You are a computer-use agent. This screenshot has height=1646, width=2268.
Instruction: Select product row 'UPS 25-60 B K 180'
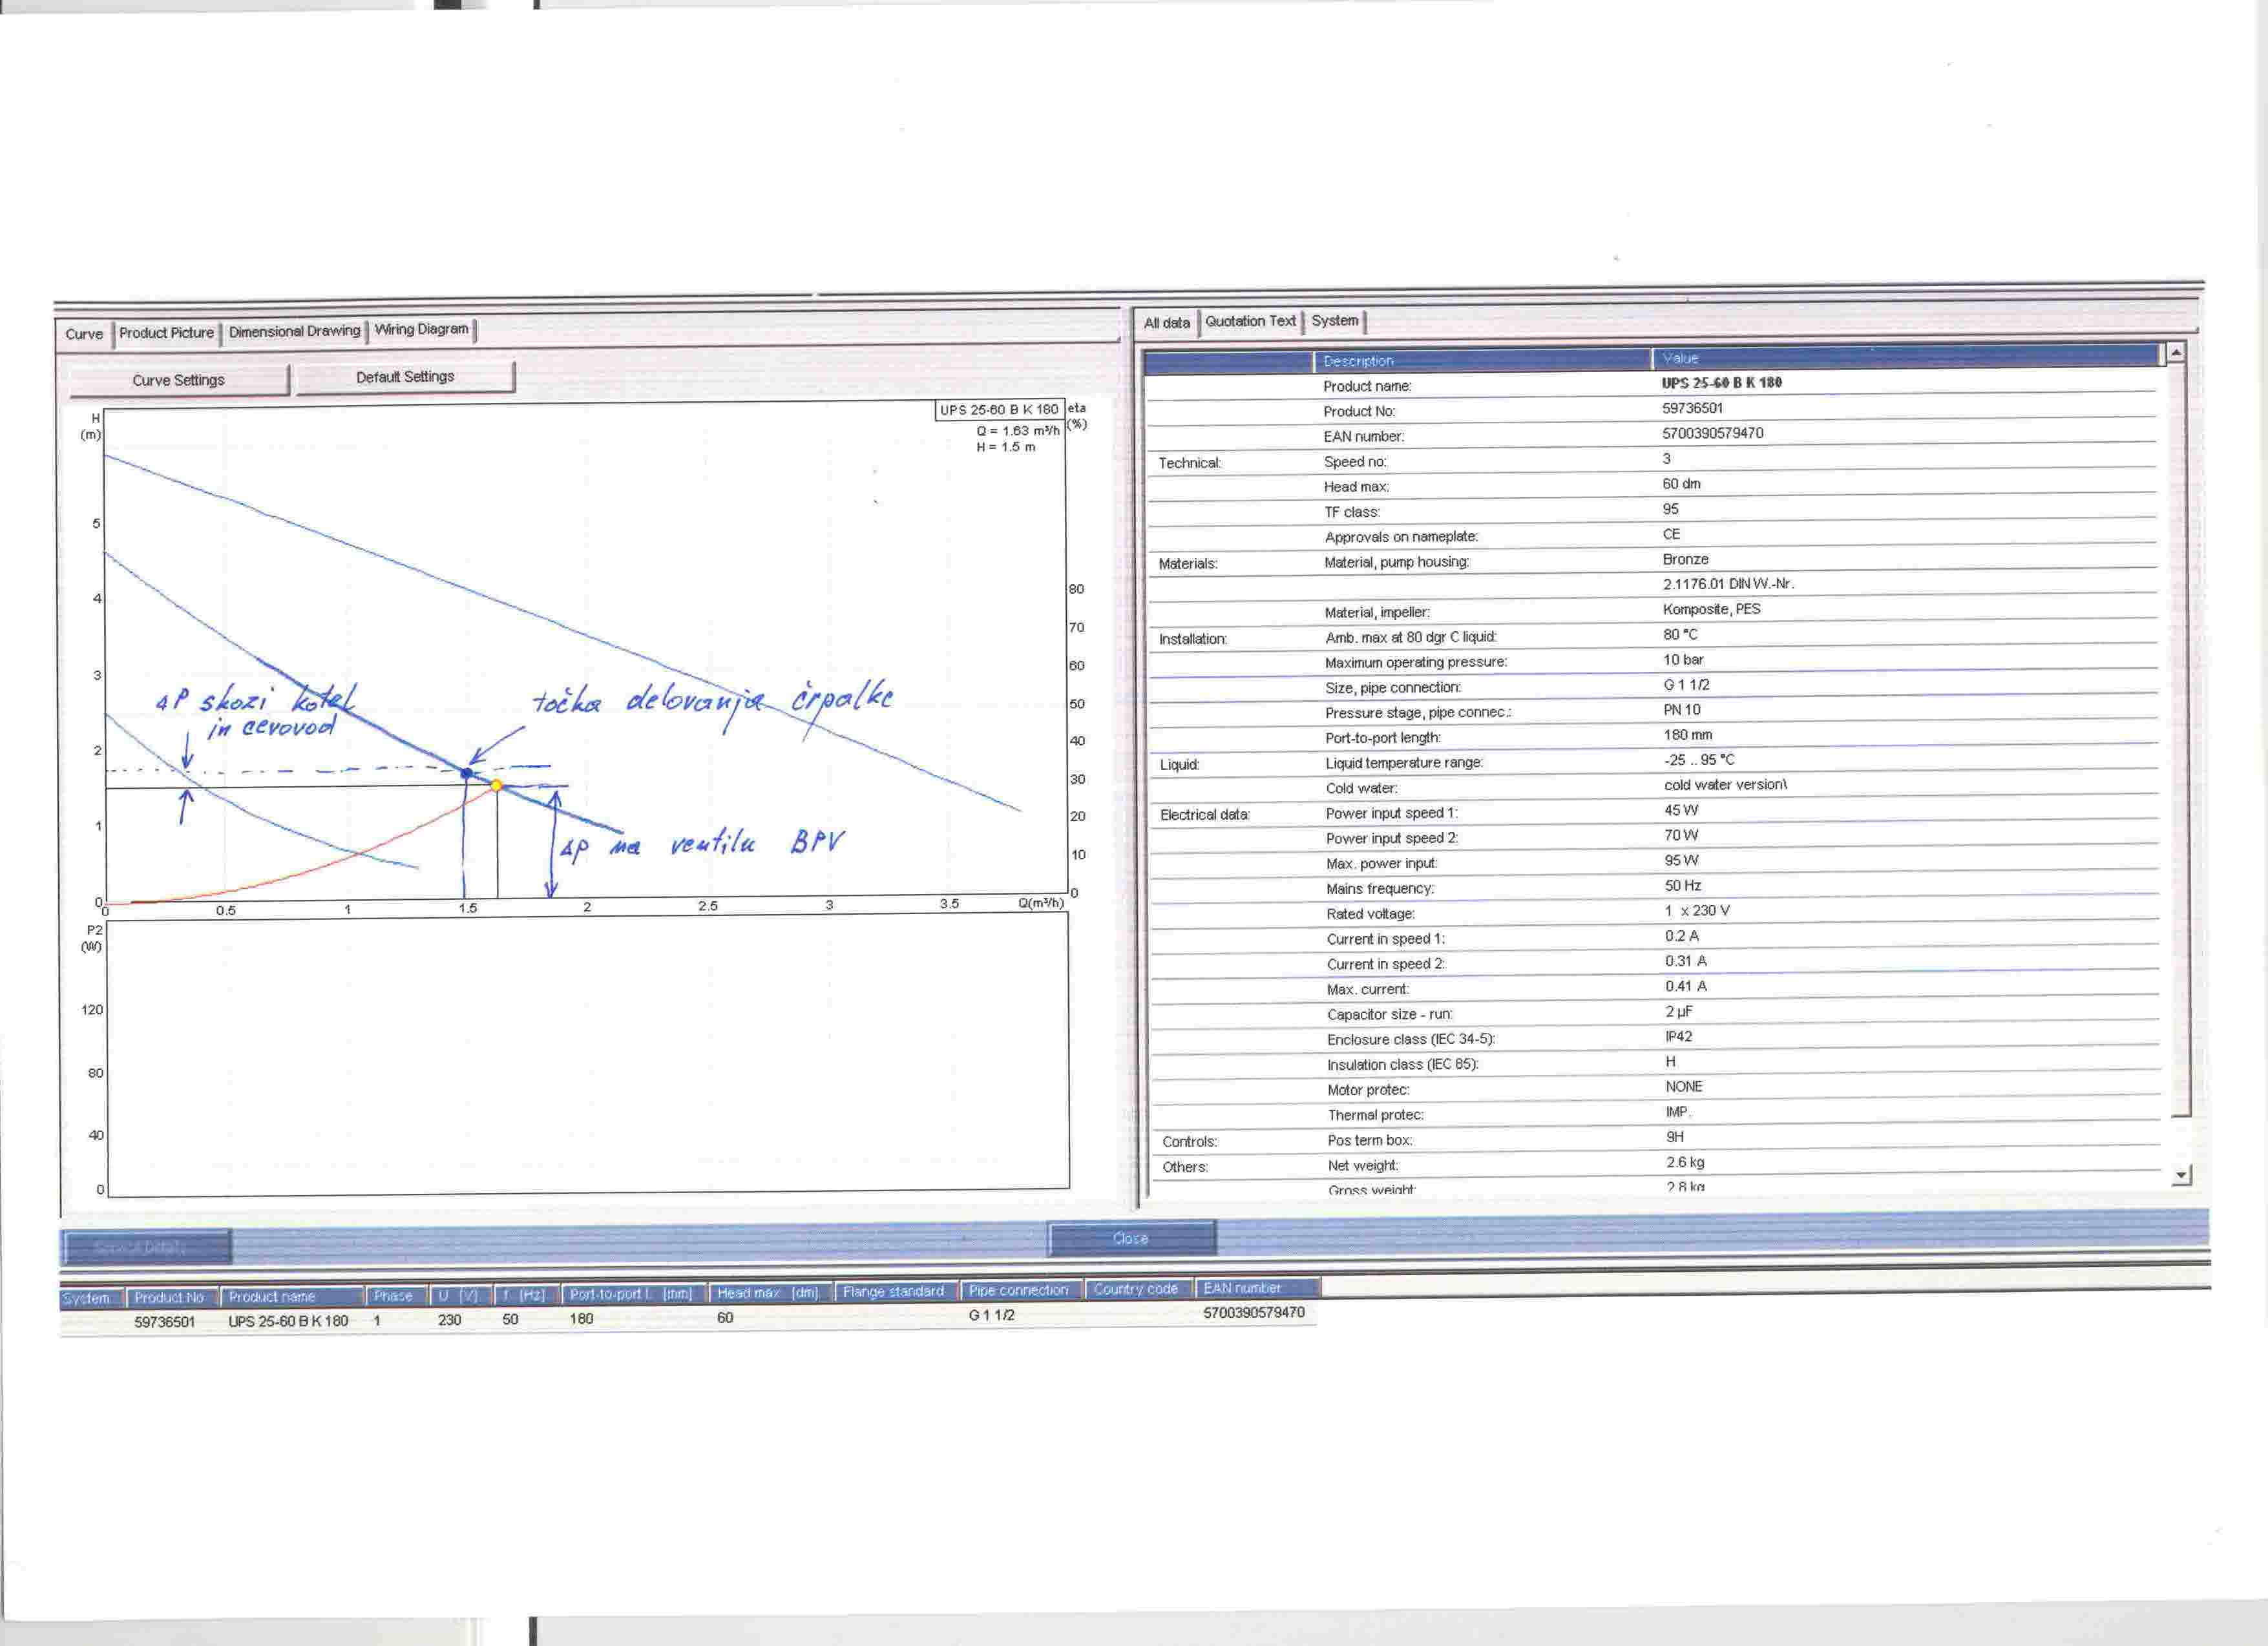[688, 1318]
